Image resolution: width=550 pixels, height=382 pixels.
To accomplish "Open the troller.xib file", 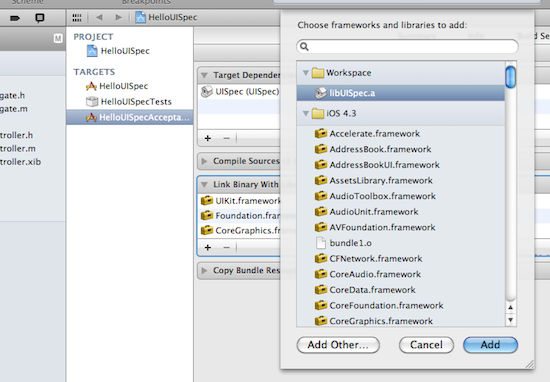I will pyautogui.click(x=20, y=162).
